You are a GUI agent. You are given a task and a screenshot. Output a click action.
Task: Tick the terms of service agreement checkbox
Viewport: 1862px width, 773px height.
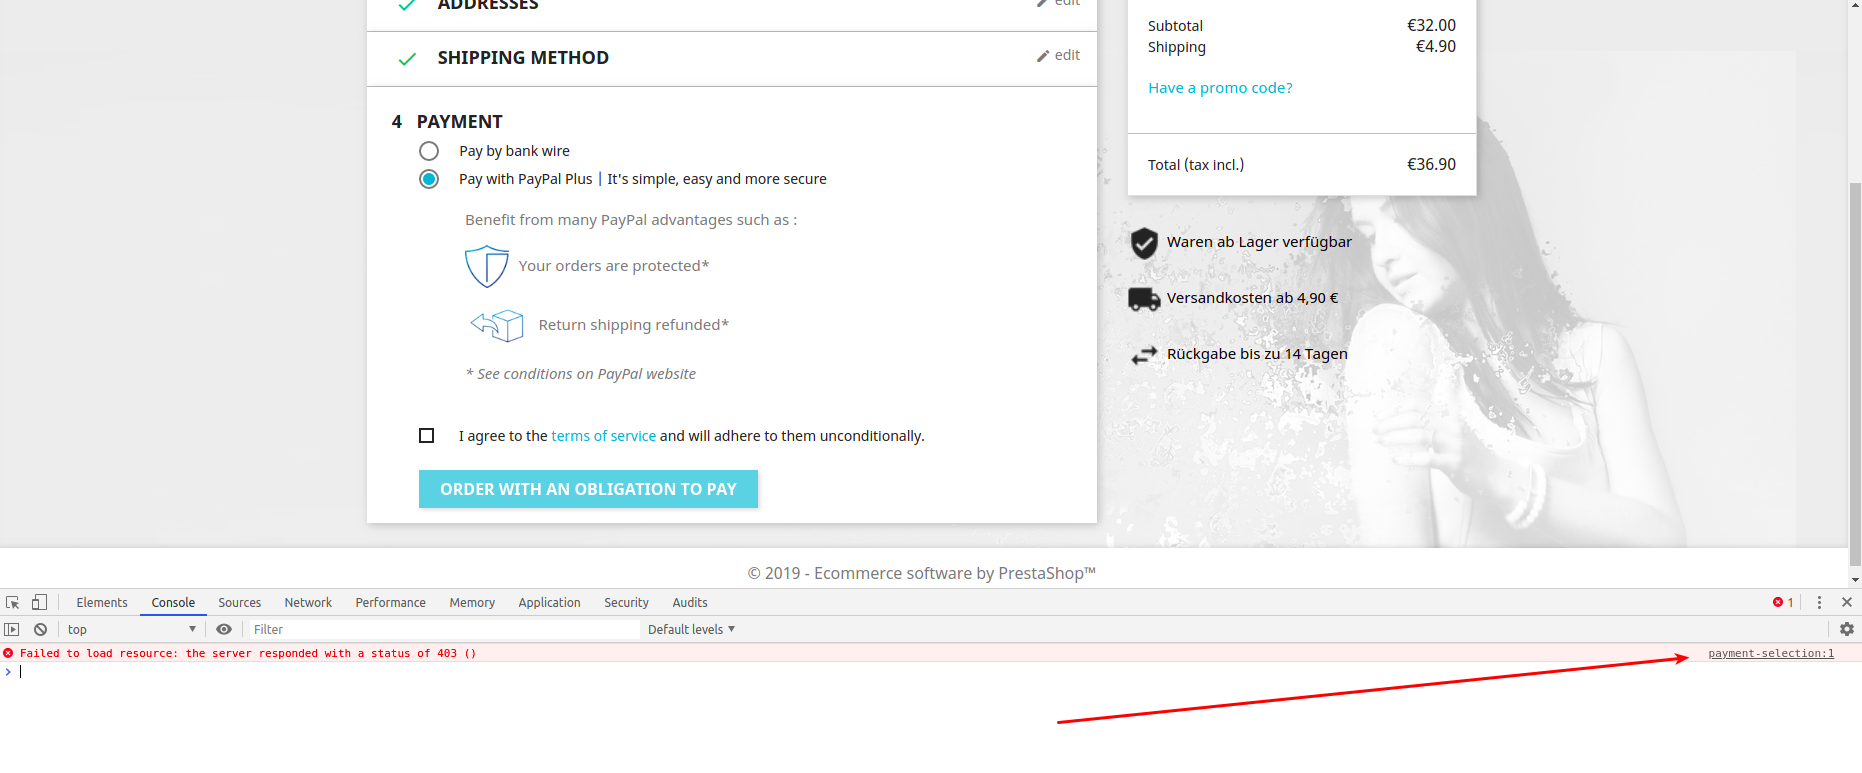point(427,435)
